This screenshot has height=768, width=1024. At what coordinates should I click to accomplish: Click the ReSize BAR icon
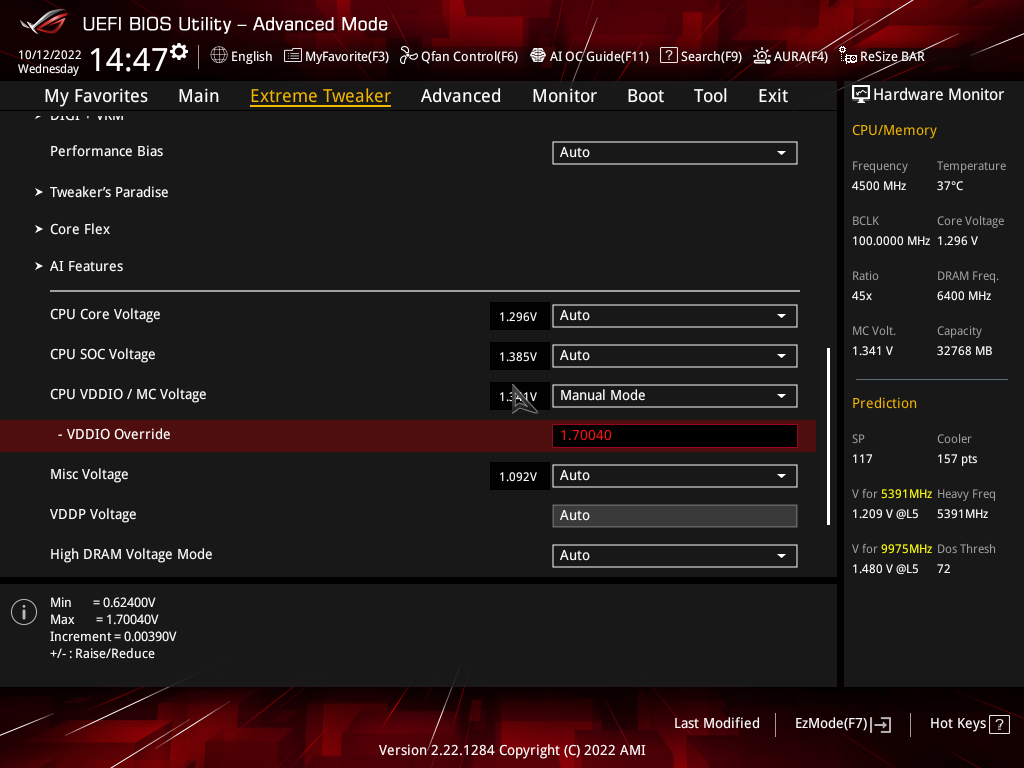pos(848,56)
